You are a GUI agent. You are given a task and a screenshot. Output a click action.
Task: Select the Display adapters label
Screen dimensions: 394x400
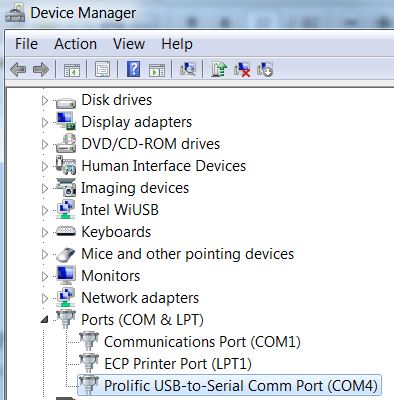tap(137, 122)
